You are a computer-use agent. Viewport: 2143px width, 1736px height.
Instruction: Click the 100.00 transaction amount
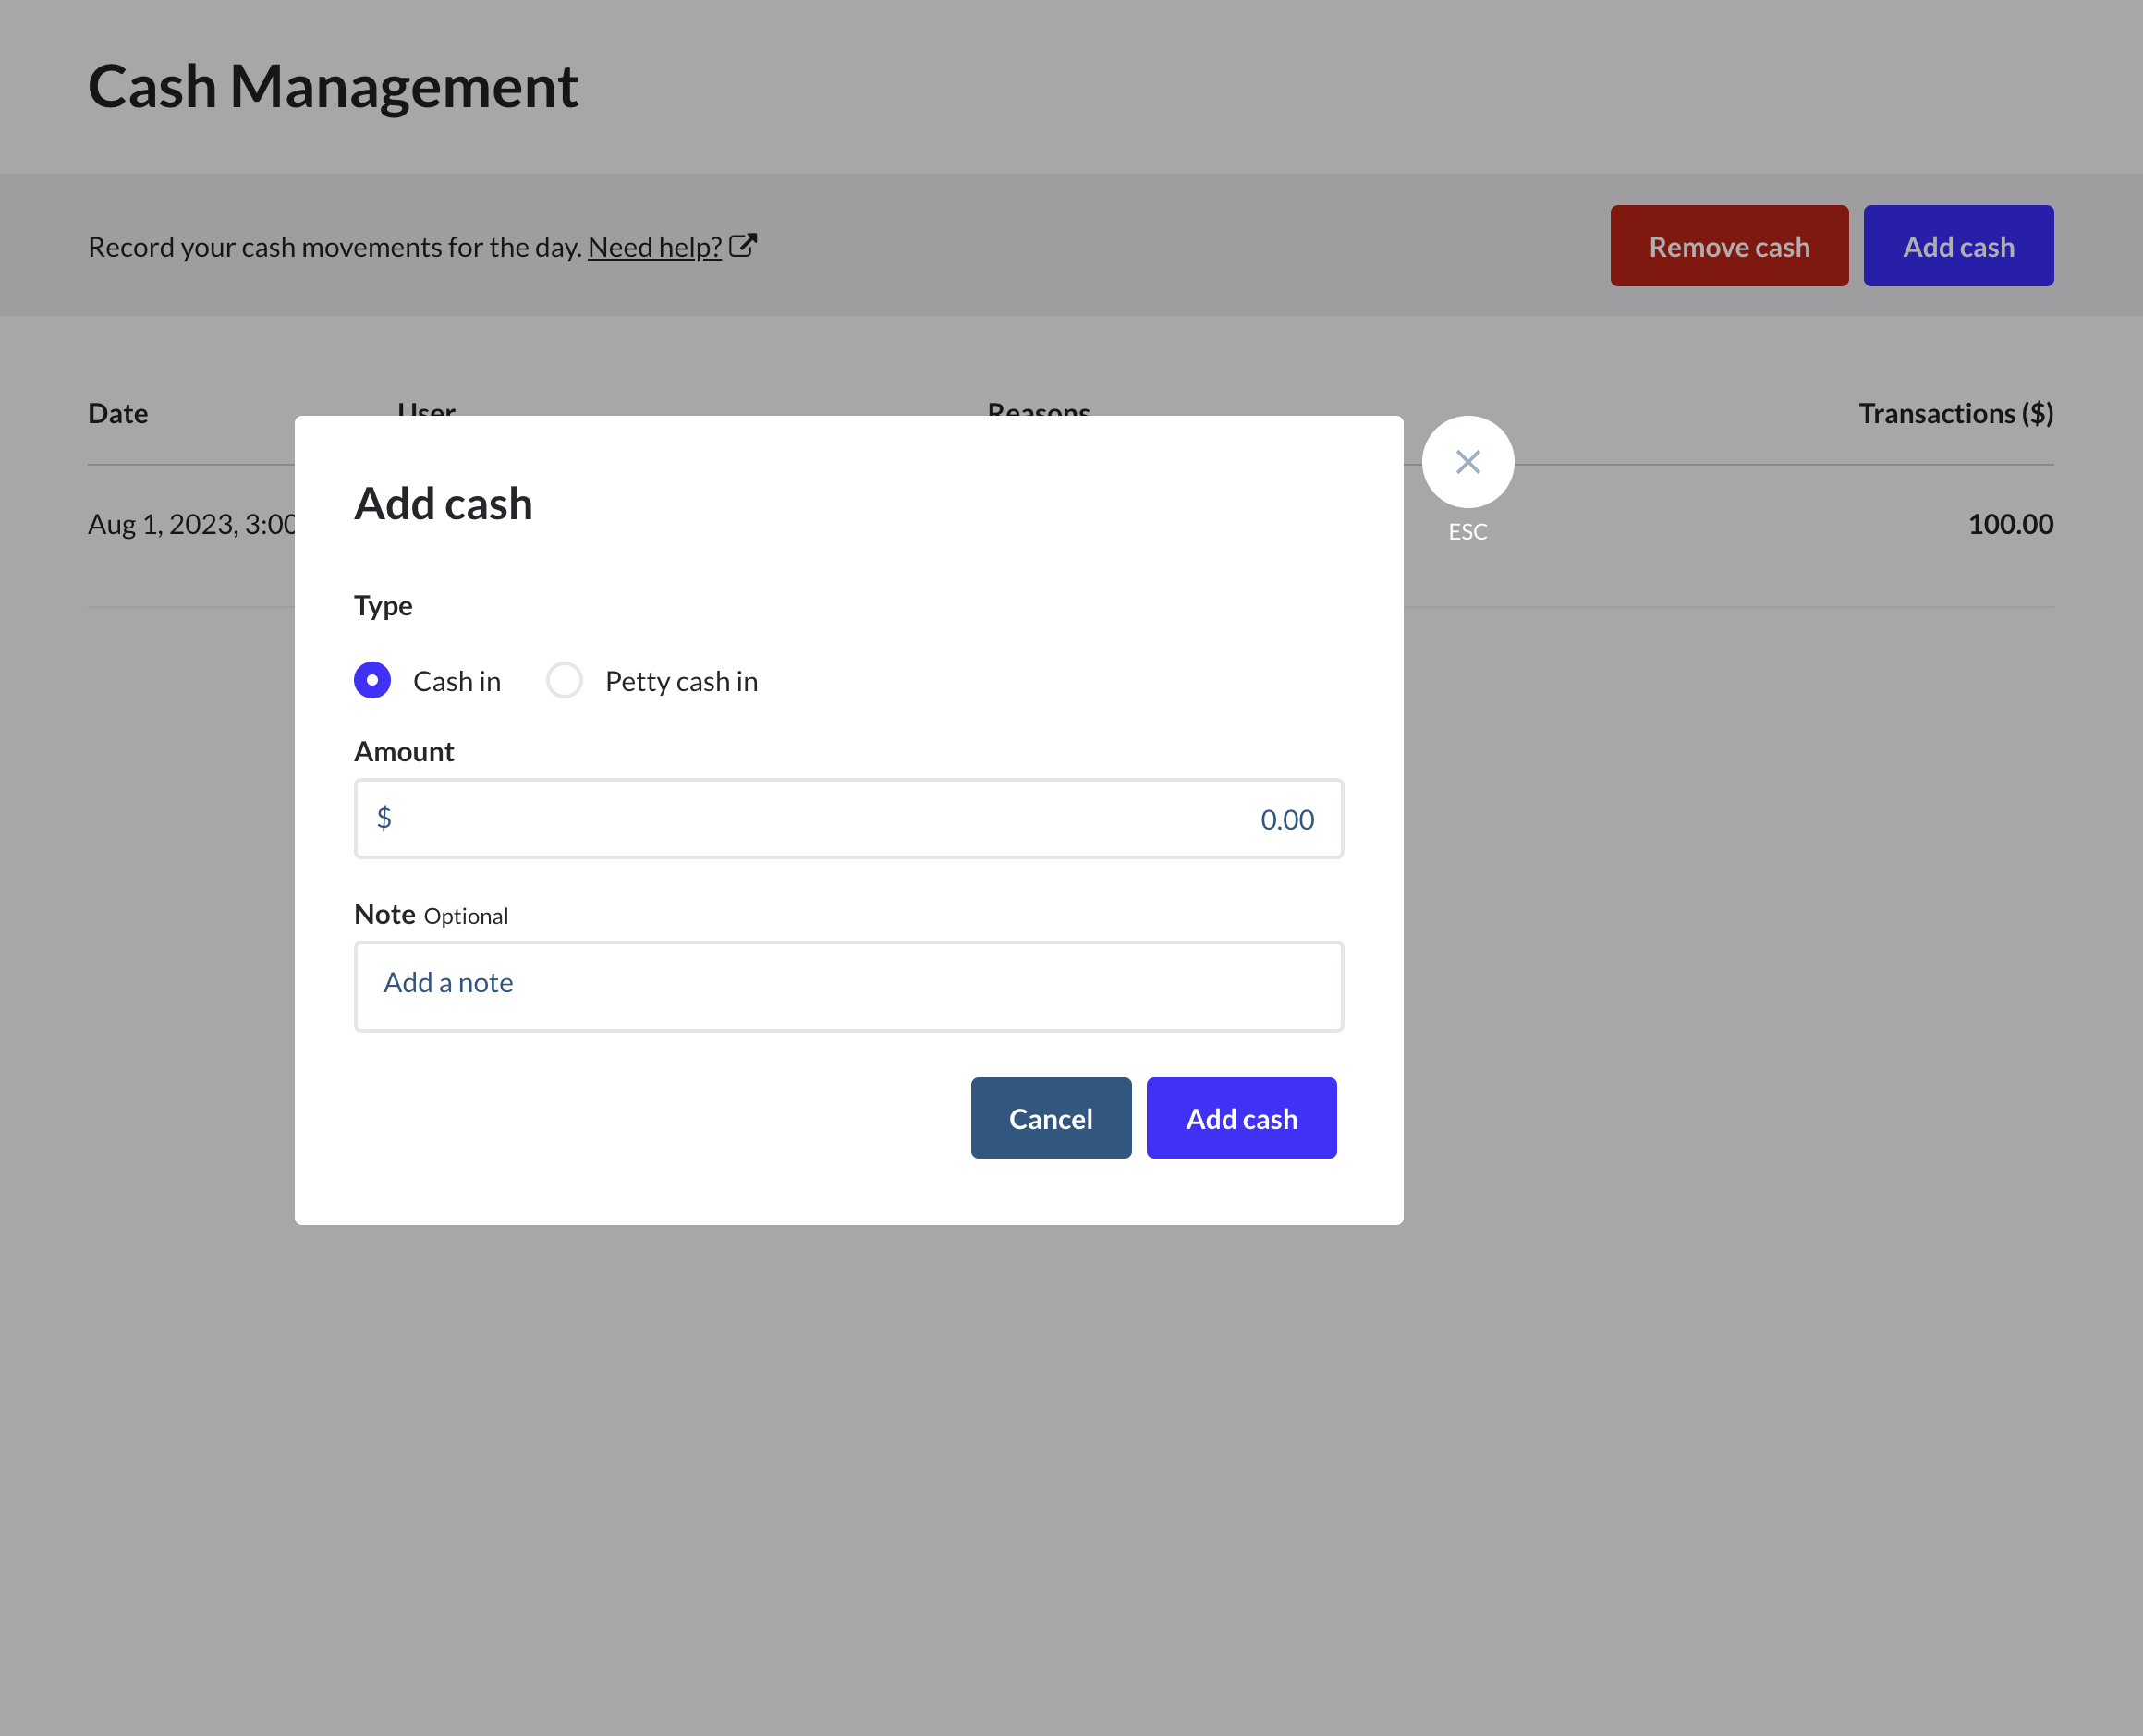click(2009, 524)
